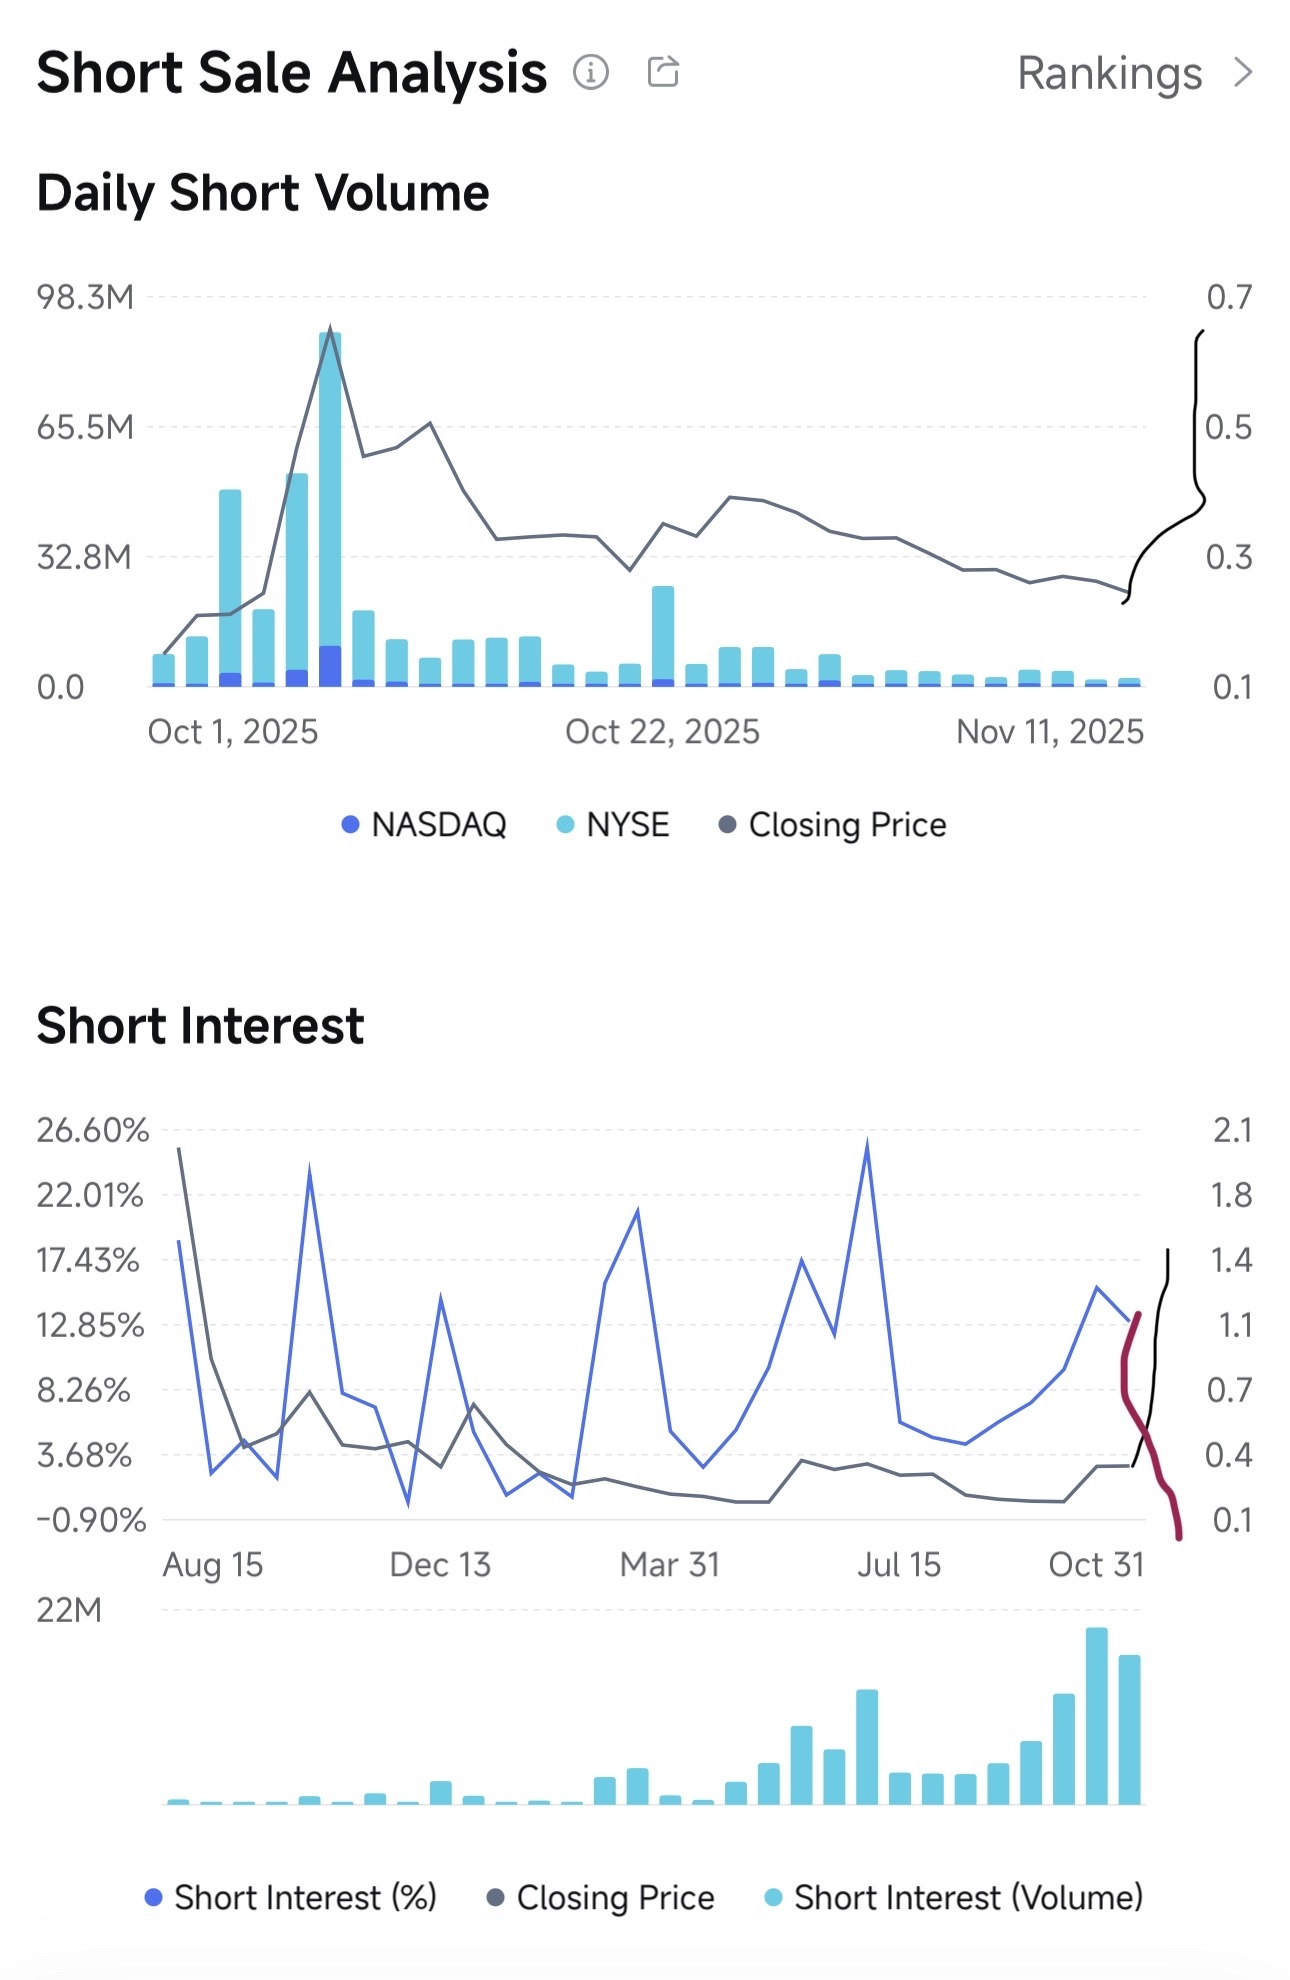
Task: Toggle Closing Price legend under Short Interest
Action: (601, 1897)
